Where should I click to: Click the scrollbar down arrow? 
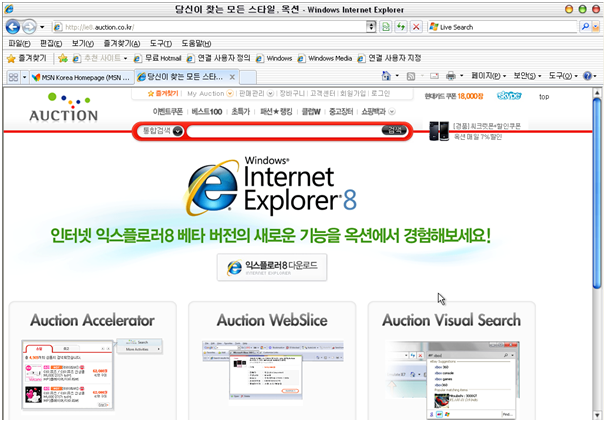597,415
